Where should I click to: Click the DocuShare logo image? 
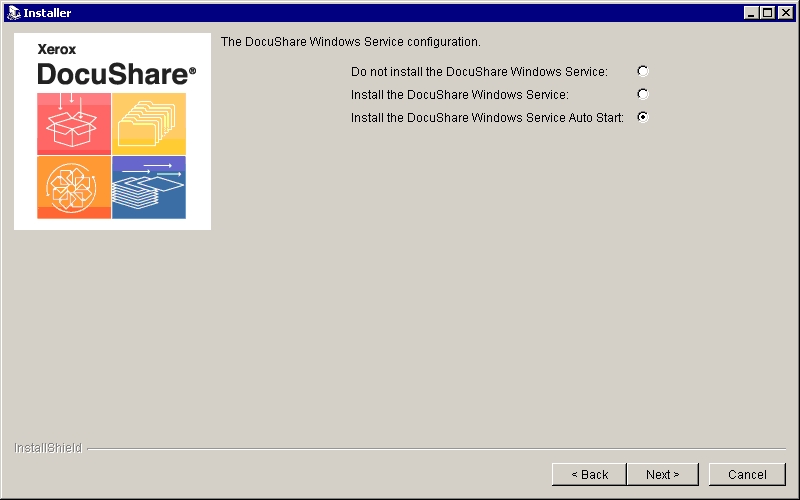[112, 131]
